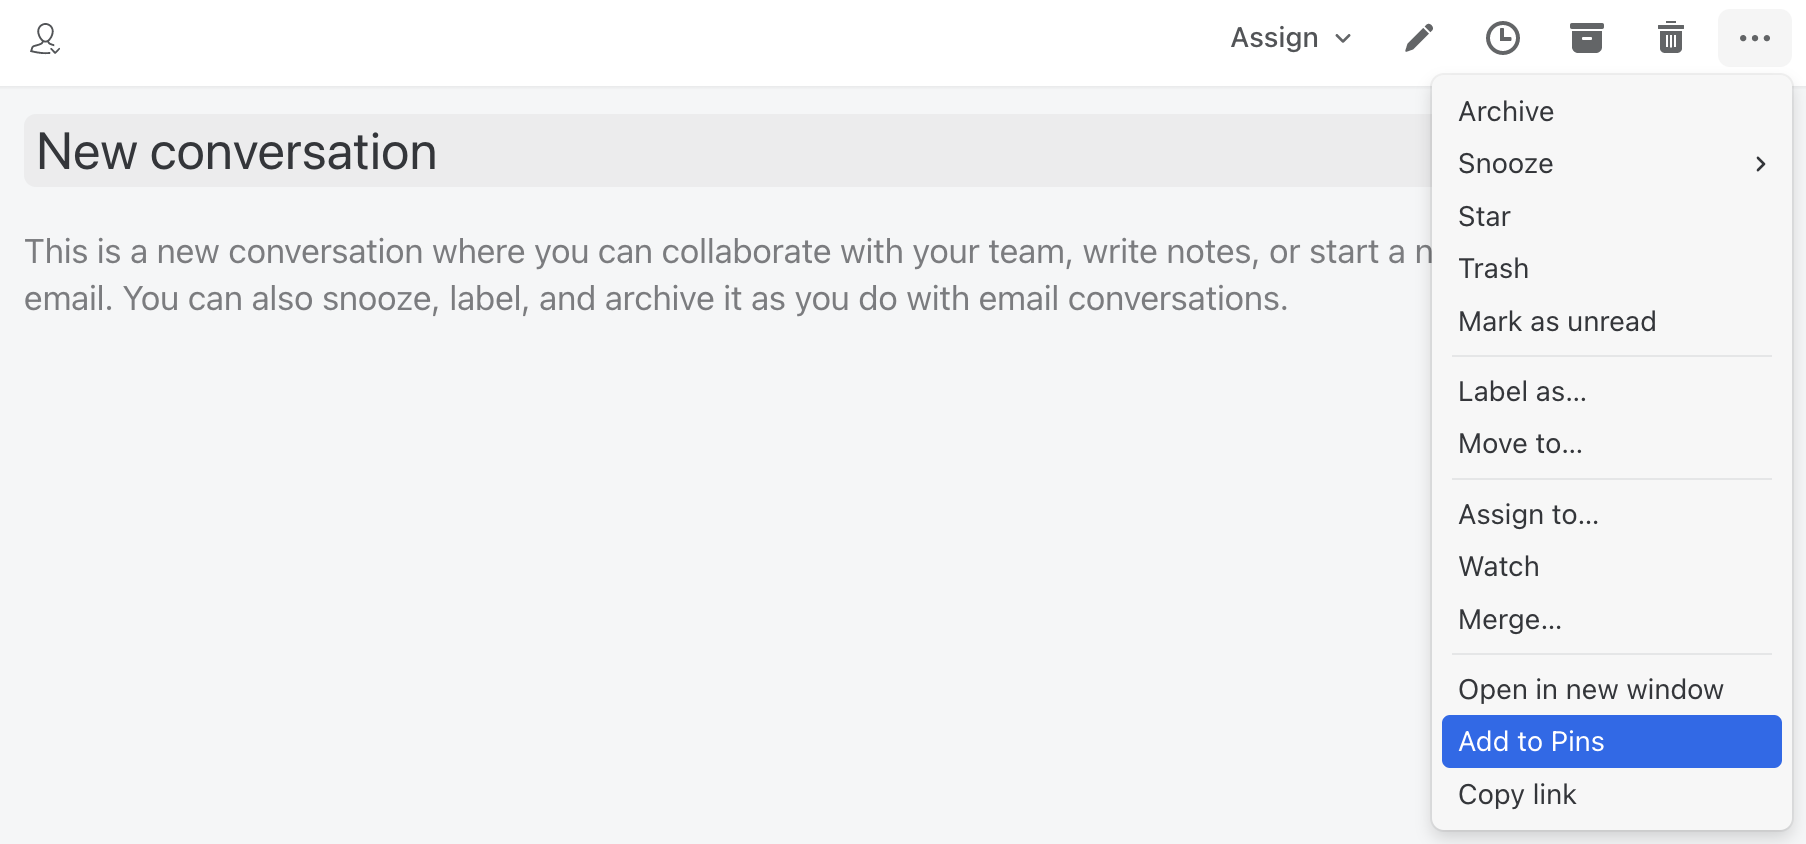Click the contact person icon
1806x844 pixels.
pos(45,39)
